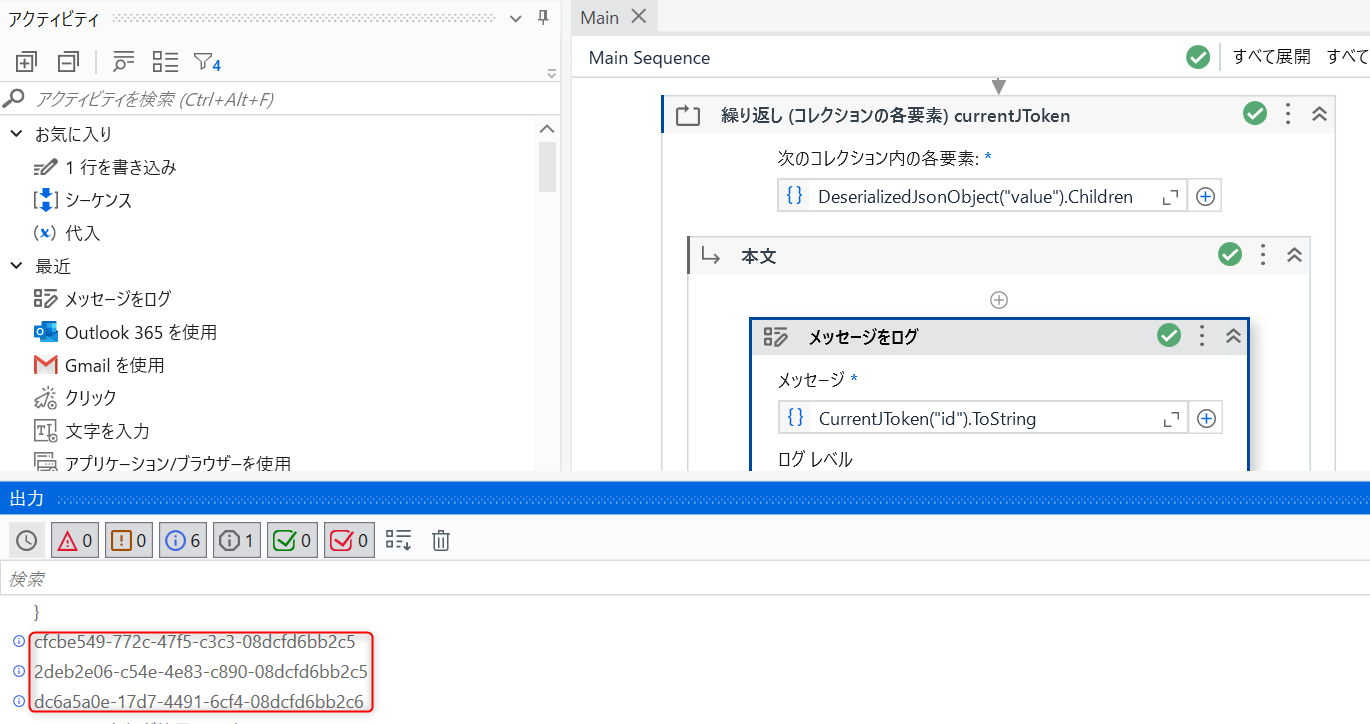Viewport: 1370px width, 724px height.
Task: Select log line cfcbe549-772c-47f5-c3c3-08dcfd6bb2c5
Action: [x=195, y=642]
